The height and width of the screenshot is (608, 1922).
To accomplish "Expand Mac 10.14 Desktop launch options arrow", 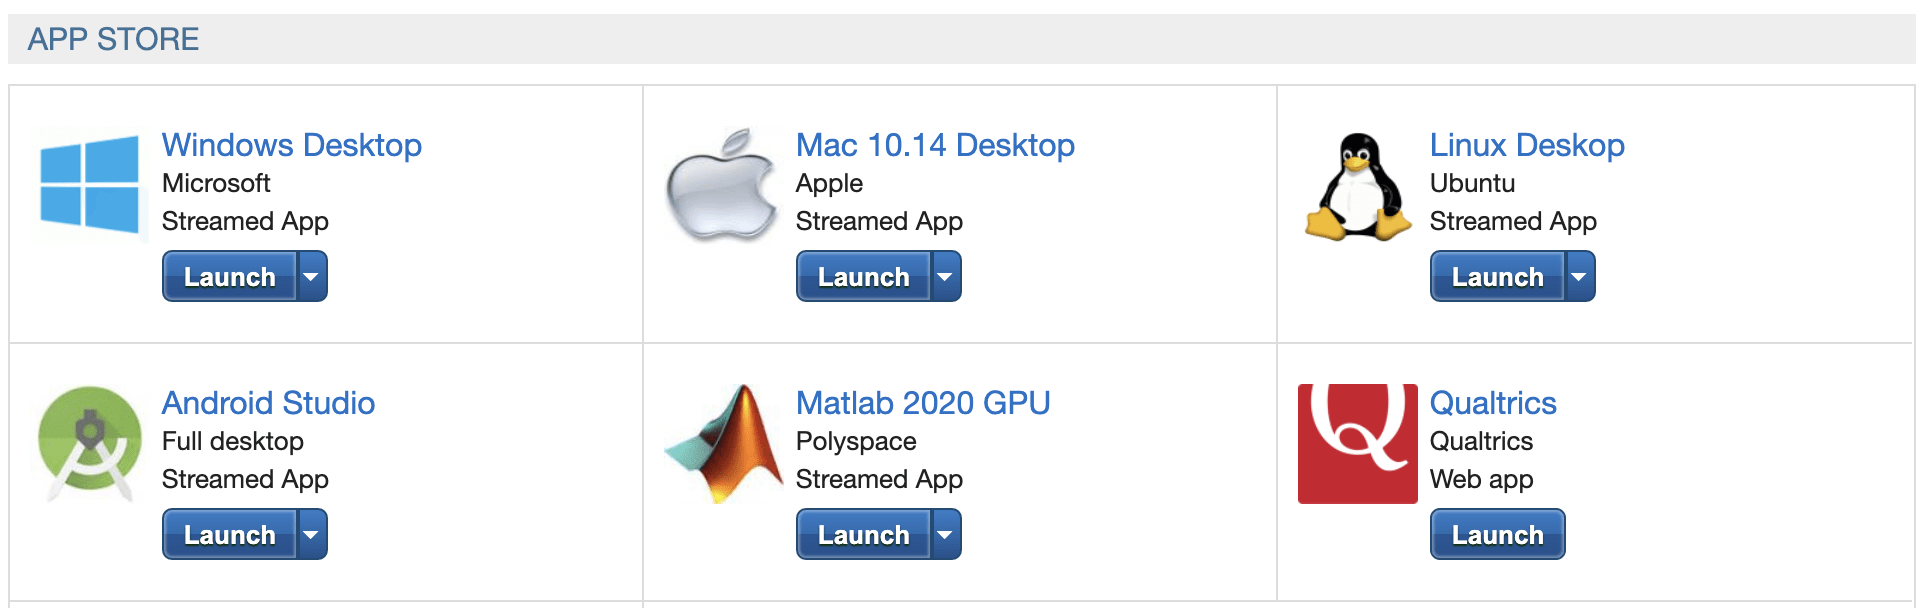I will [x=946, y=277].
